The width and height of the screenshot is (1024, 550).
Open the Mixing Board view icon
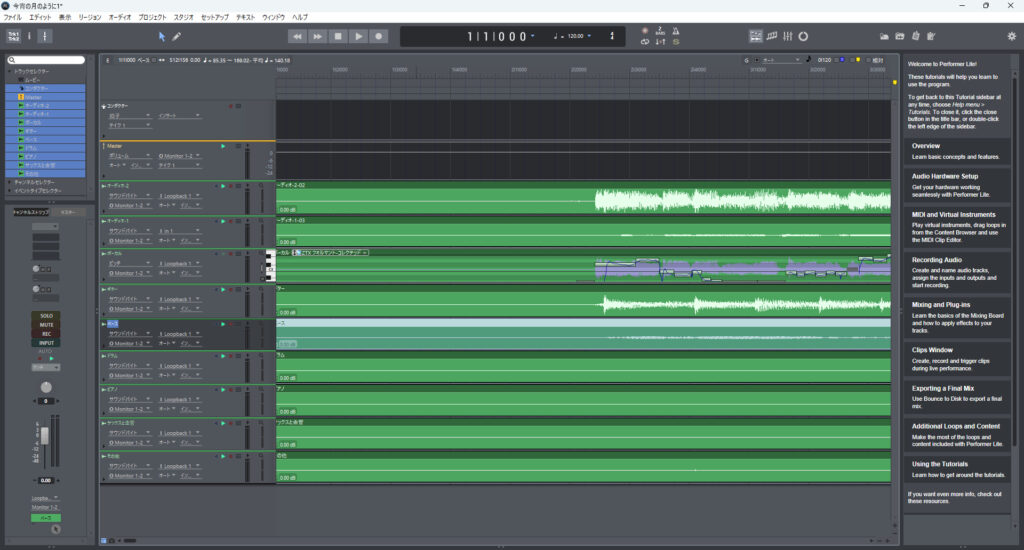788,36
